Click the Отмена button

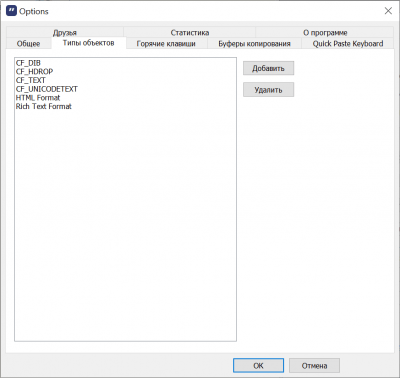(x=314, y=365)
